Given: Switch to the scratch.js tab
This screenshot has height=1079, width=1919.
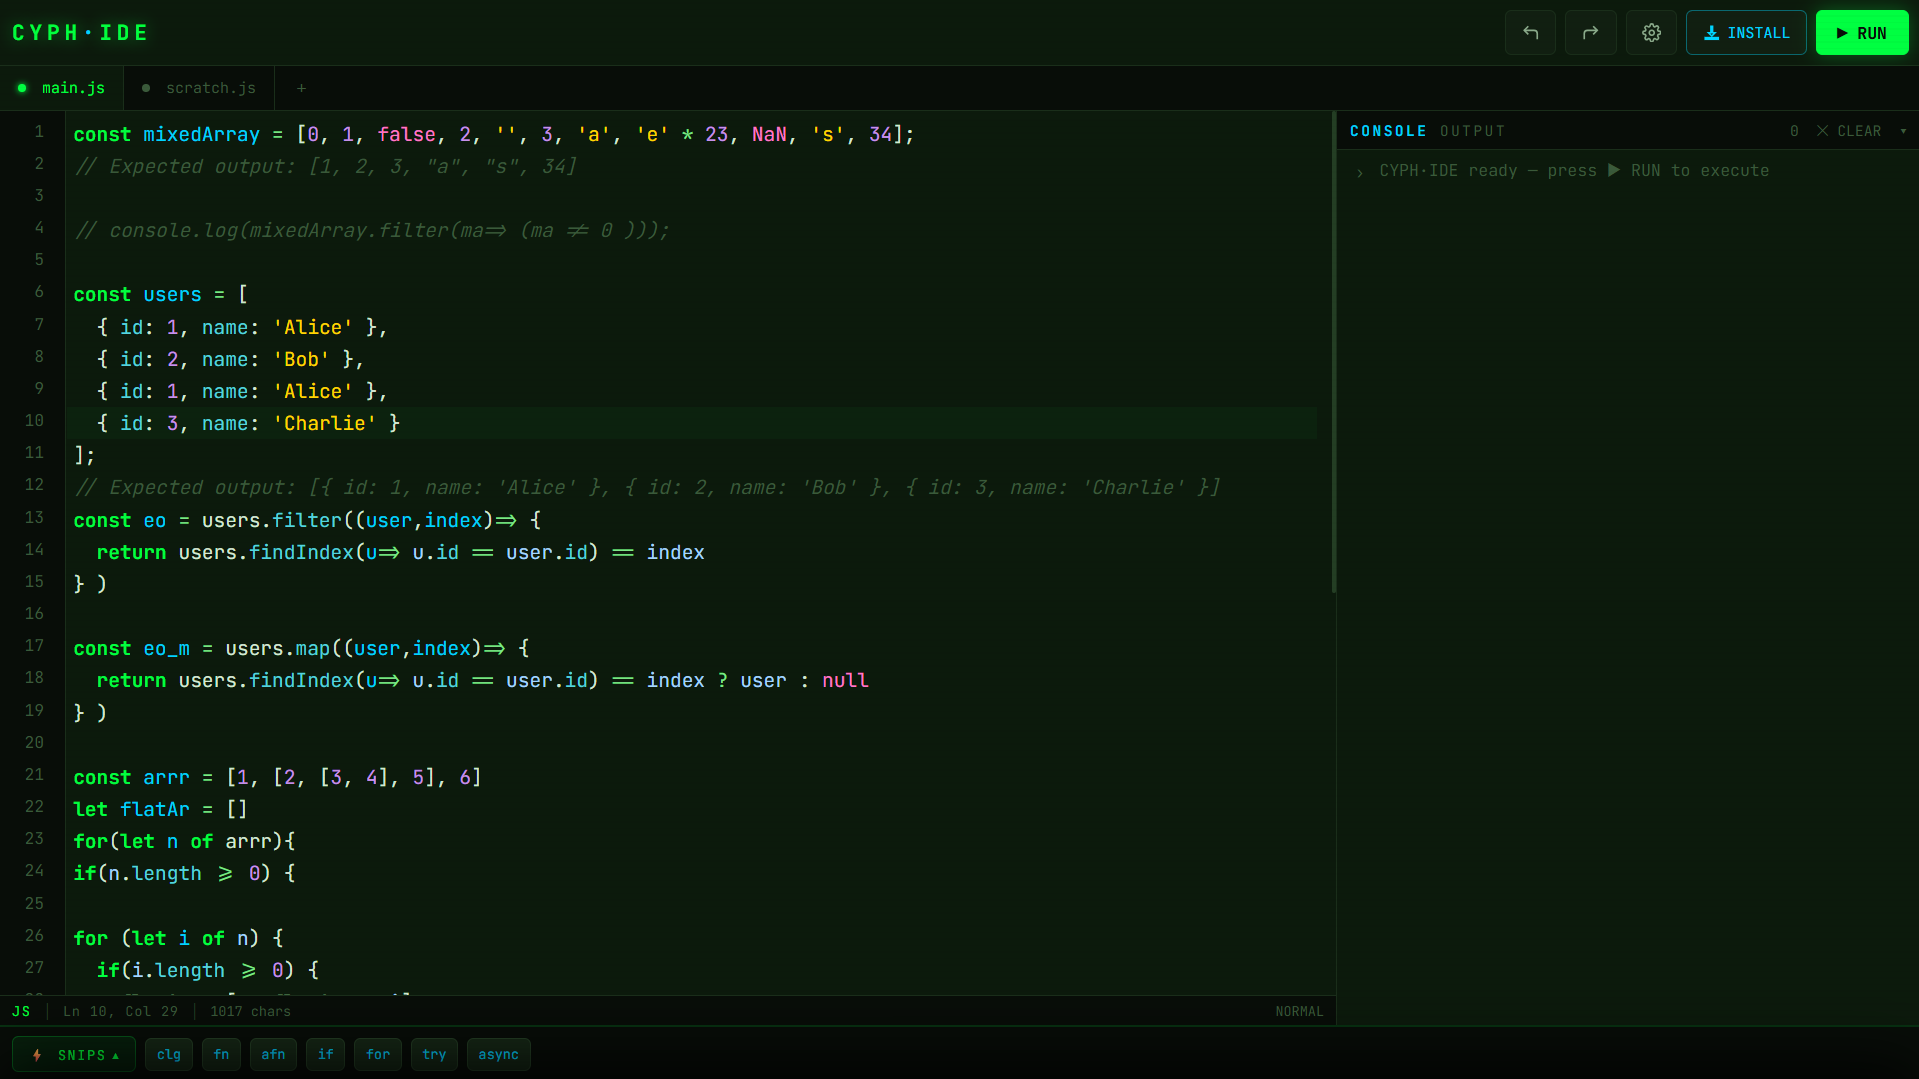Looking at the screenshot, I should point(199,88).
